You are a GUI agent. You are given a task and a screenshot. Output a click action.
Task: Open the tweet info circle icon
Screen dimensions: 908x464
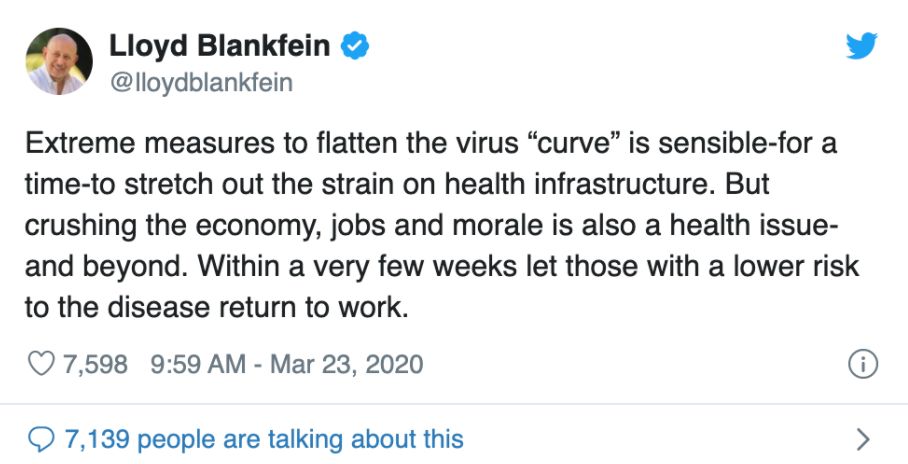pos(862,364)
